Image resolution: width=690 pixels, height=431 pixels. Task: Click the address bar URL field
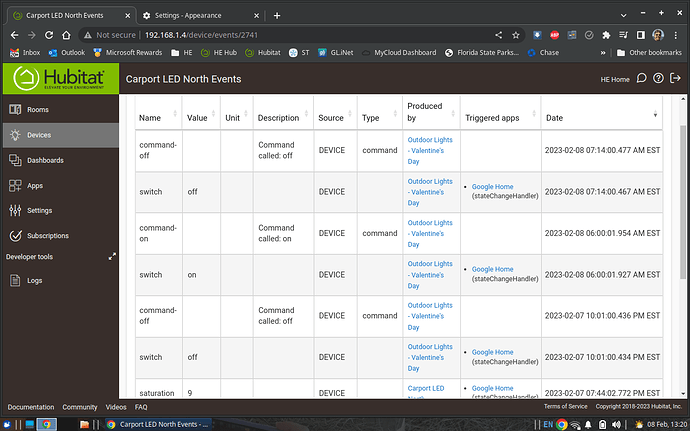tap(290, 35)
